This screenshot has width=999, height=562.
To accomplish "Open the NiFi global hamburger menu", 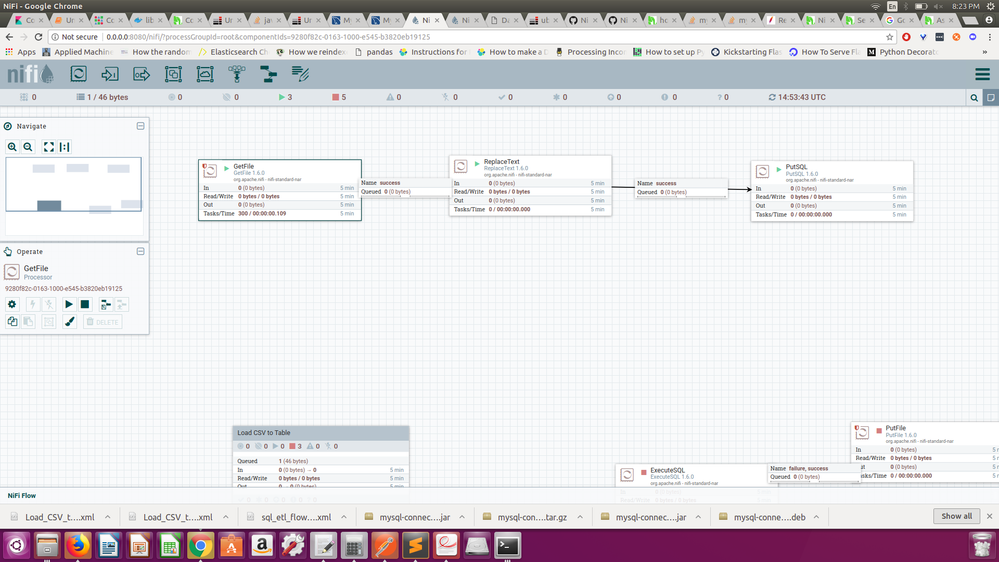I will point(982,74).
